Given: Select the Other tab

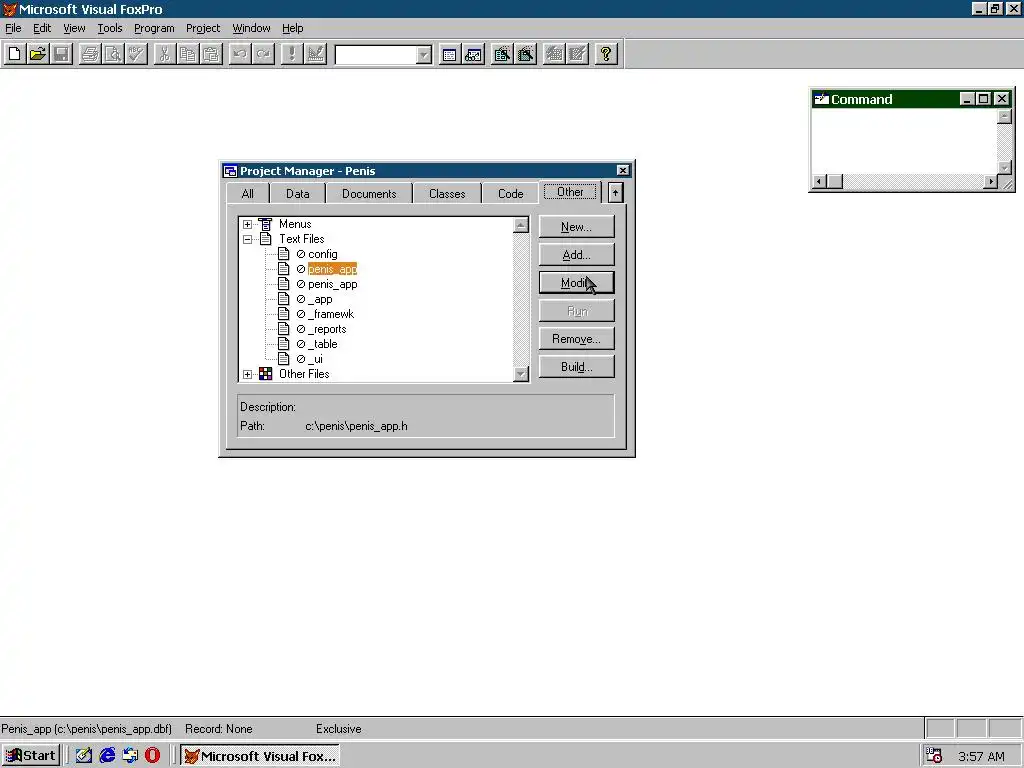Looking at the screenshot, I should 570,192.
